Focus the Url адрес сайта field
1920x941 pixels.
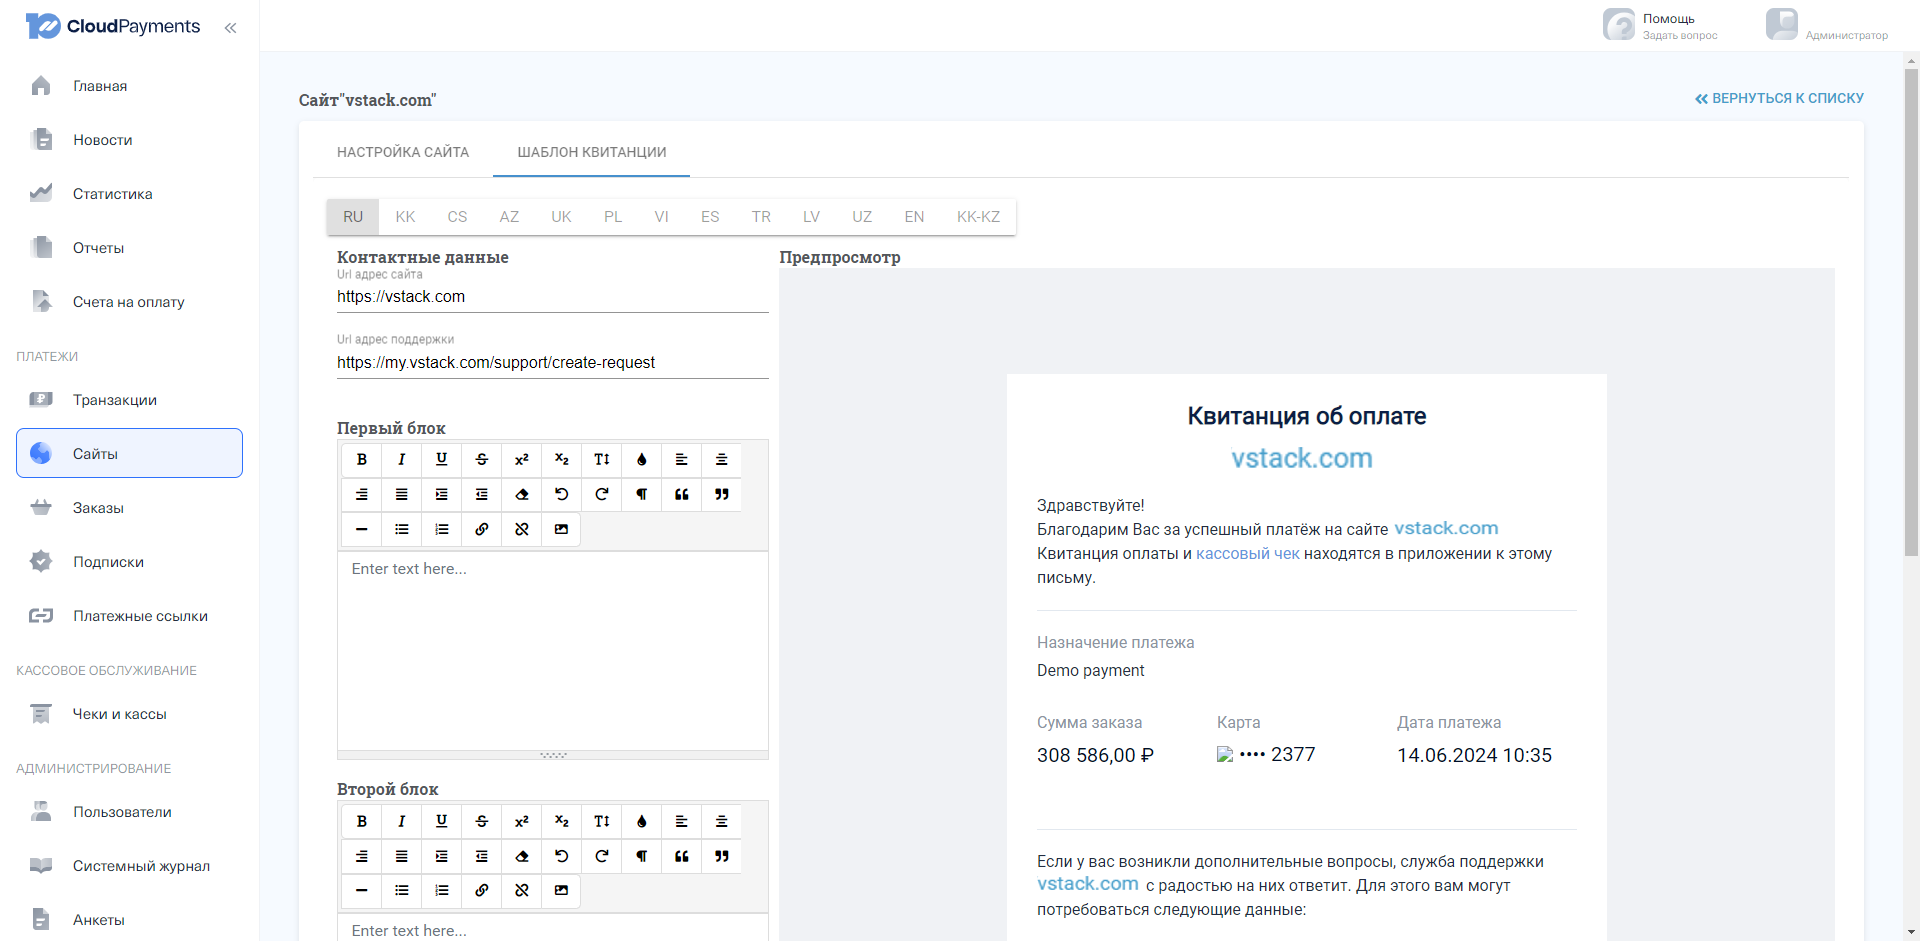pos(552,297)
